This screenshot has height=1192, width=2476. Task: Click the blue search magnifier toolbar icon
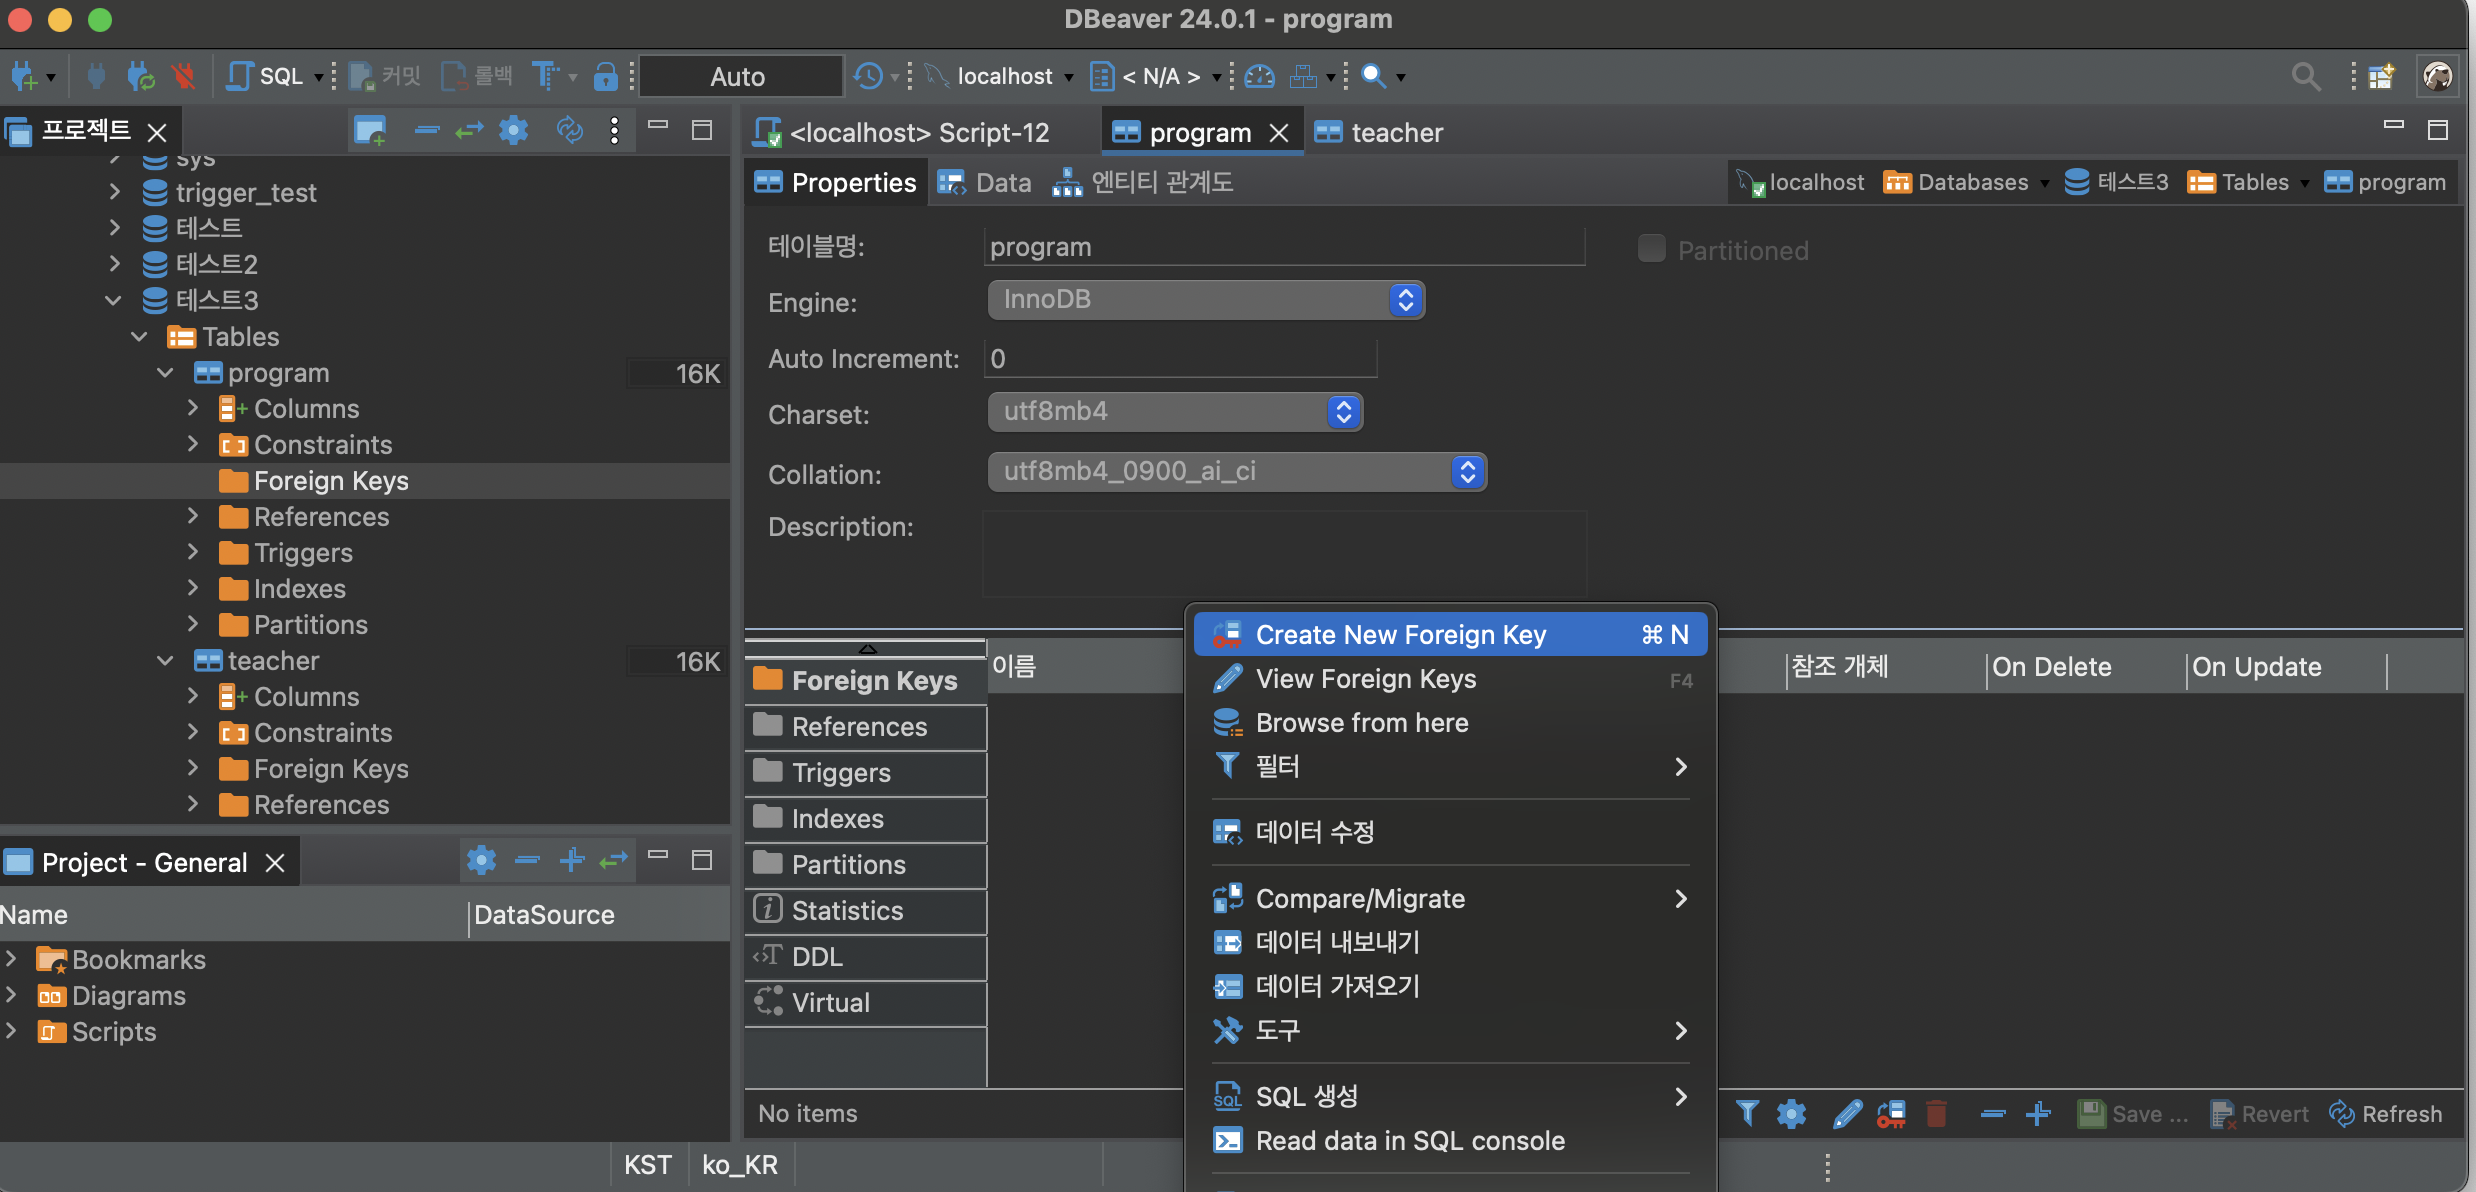1374,76
